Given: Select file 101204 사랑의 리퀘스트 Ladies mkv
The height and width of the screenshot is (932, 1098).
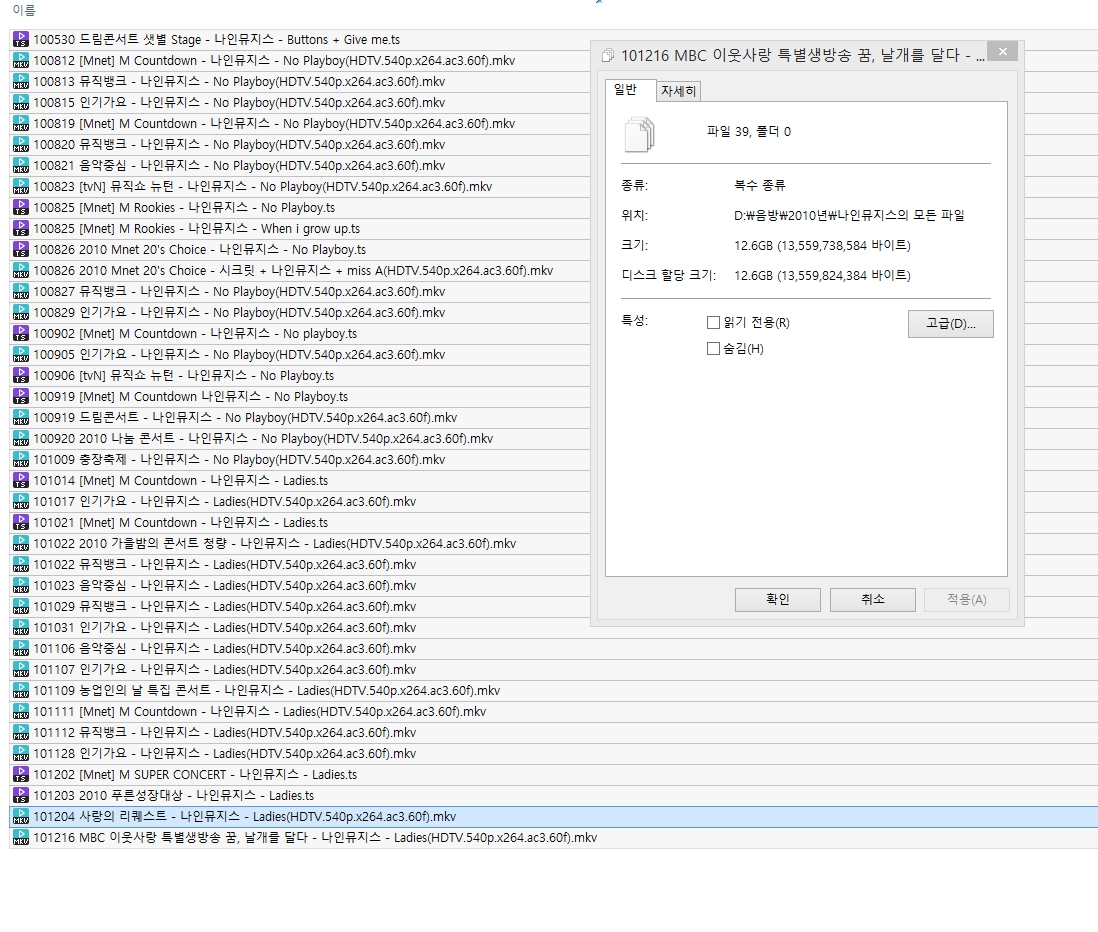Looking at the screenshot, I should tap(244, 817).
